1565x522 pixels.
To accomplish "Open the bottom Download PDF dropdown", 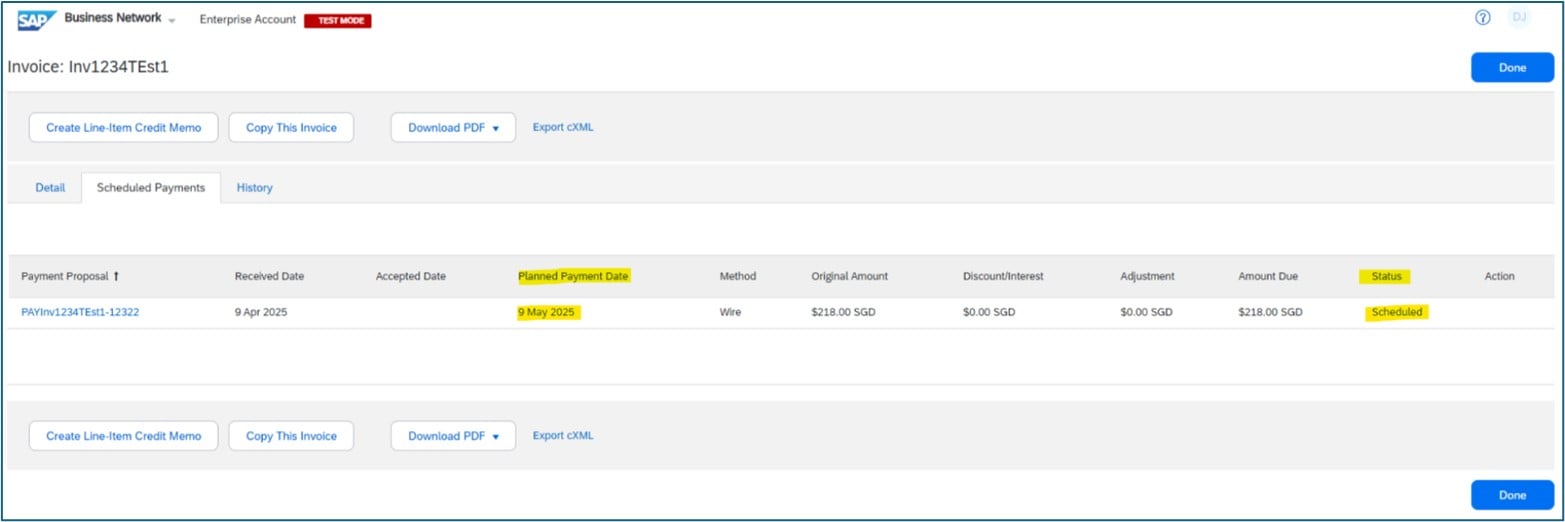I will 452,436.
